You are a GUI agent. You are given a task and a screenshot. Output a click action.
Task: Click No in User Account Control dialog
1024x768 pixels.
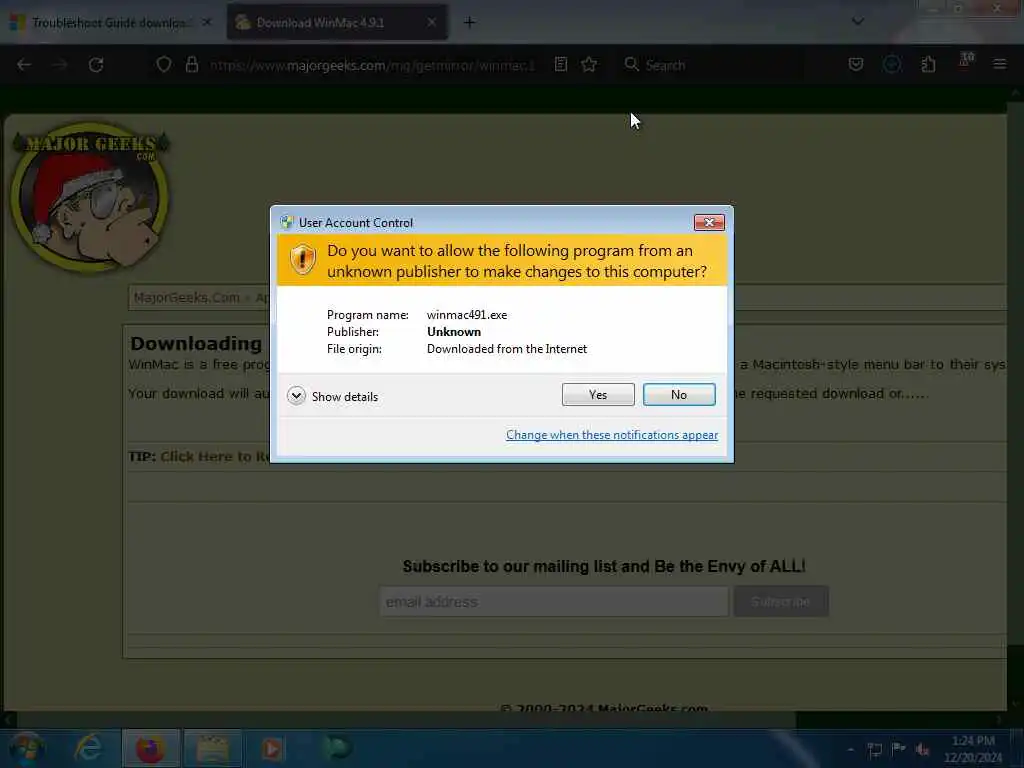pos(679,394)
